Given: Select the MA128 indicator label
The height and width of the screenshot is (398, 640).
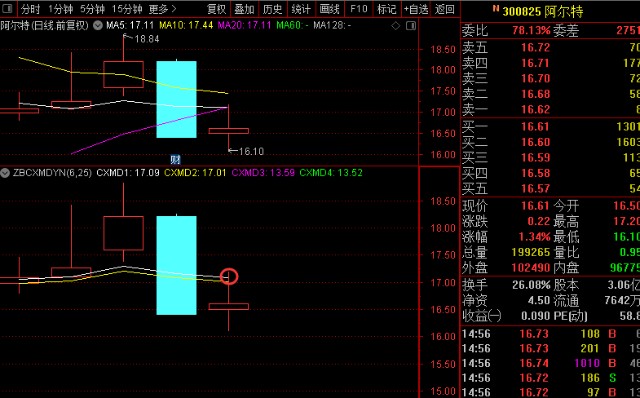Looking at the screenshot, I should click(x=332, y=25).
